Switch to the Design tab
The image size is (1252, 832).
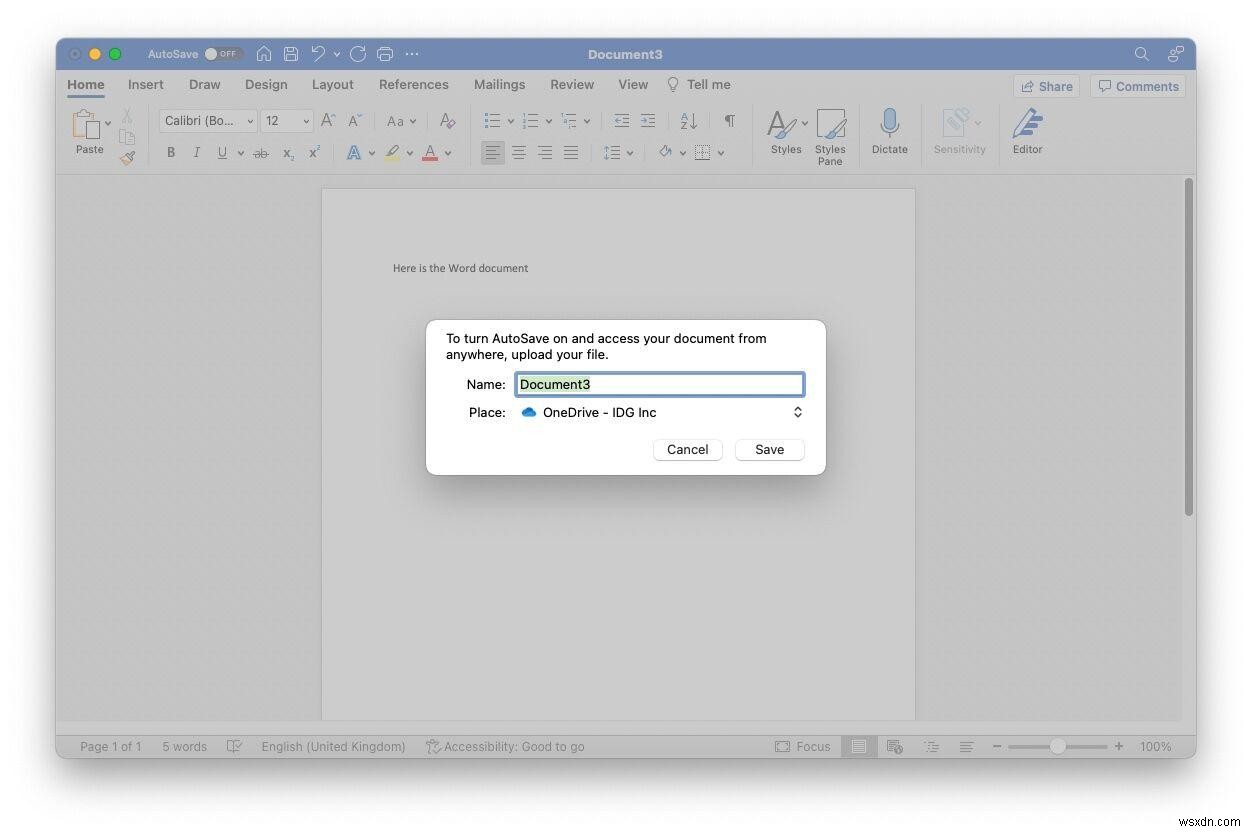click(266, 85)
